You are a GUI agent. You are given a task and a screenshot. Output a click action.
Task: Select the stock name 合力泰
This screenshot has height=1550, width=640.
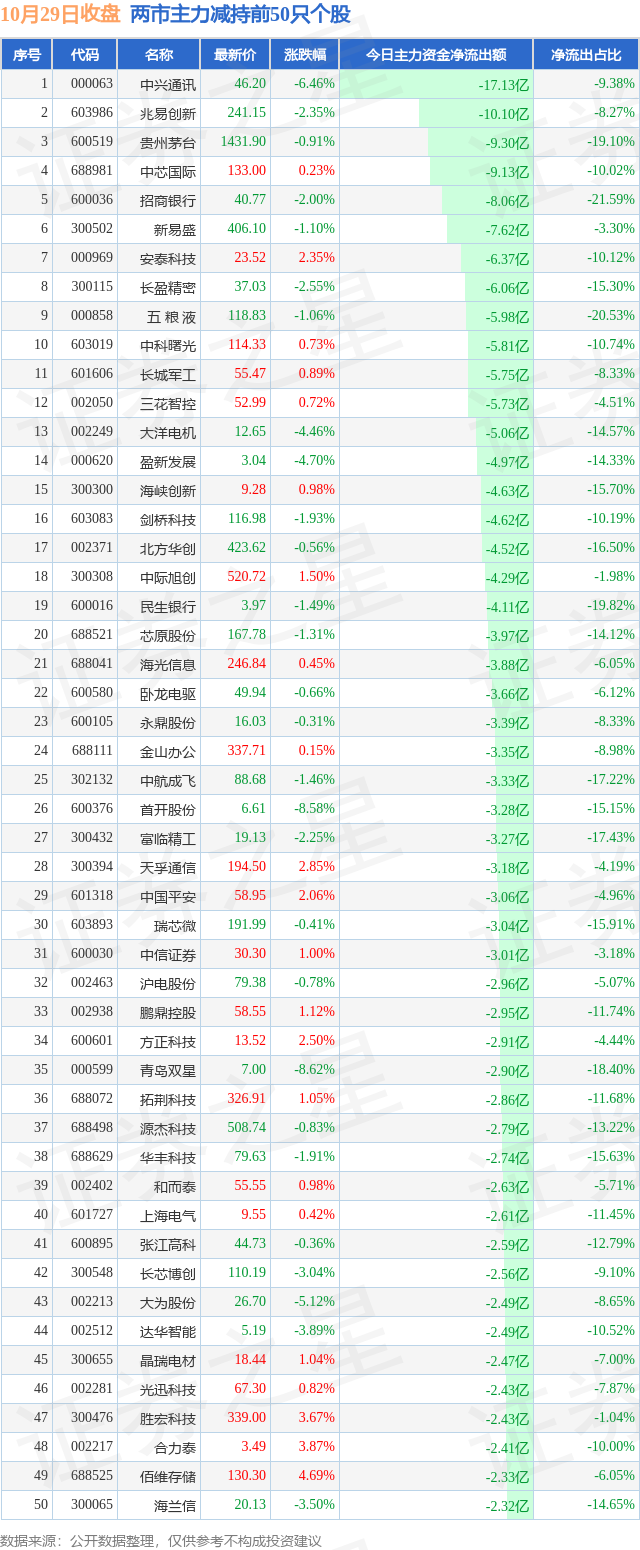pyautogui.click(x=175, y=1448)
